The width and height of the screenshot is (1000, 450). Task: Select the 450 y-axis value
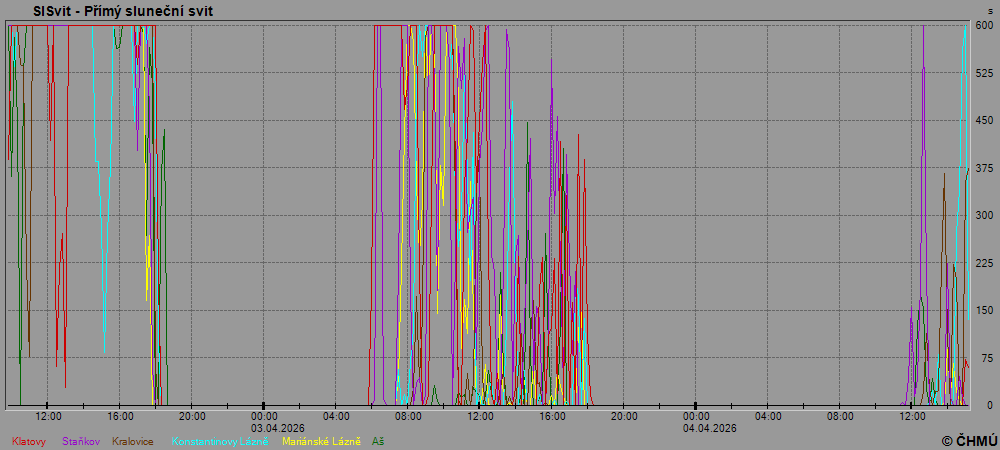[984, 120]
